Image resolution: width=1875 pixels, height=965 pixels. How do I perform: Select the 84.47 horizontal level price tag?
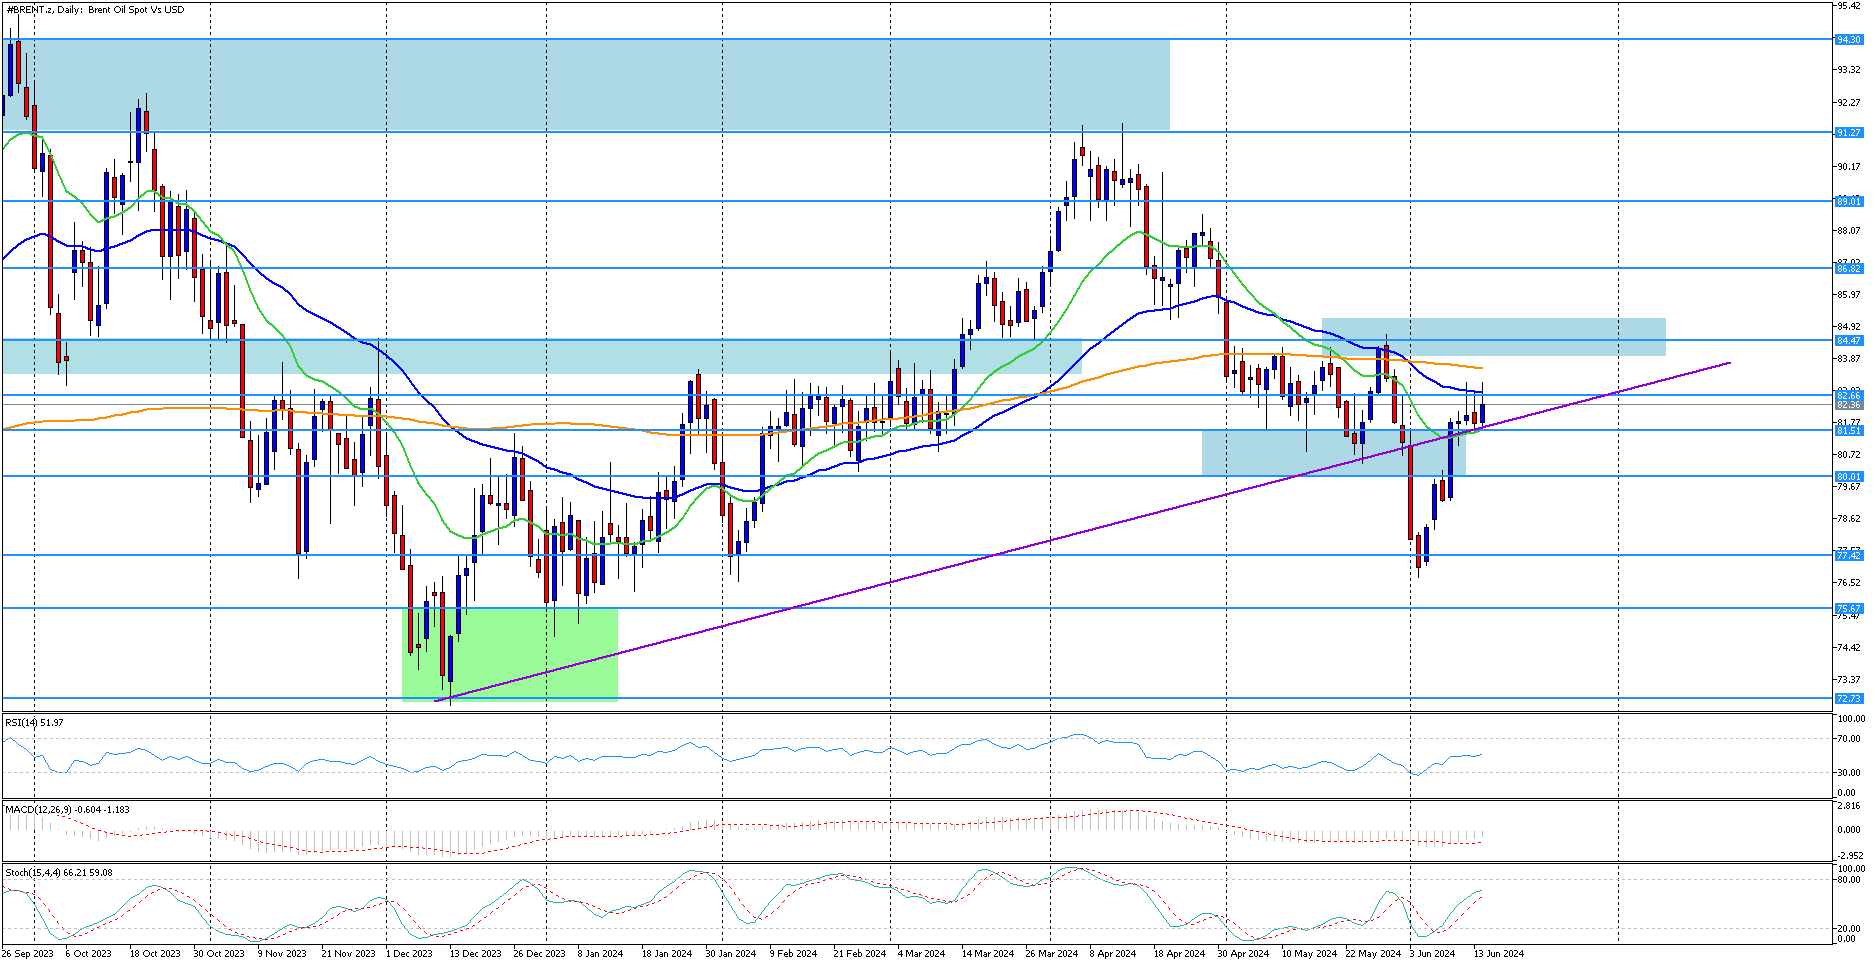(1849, 340)
